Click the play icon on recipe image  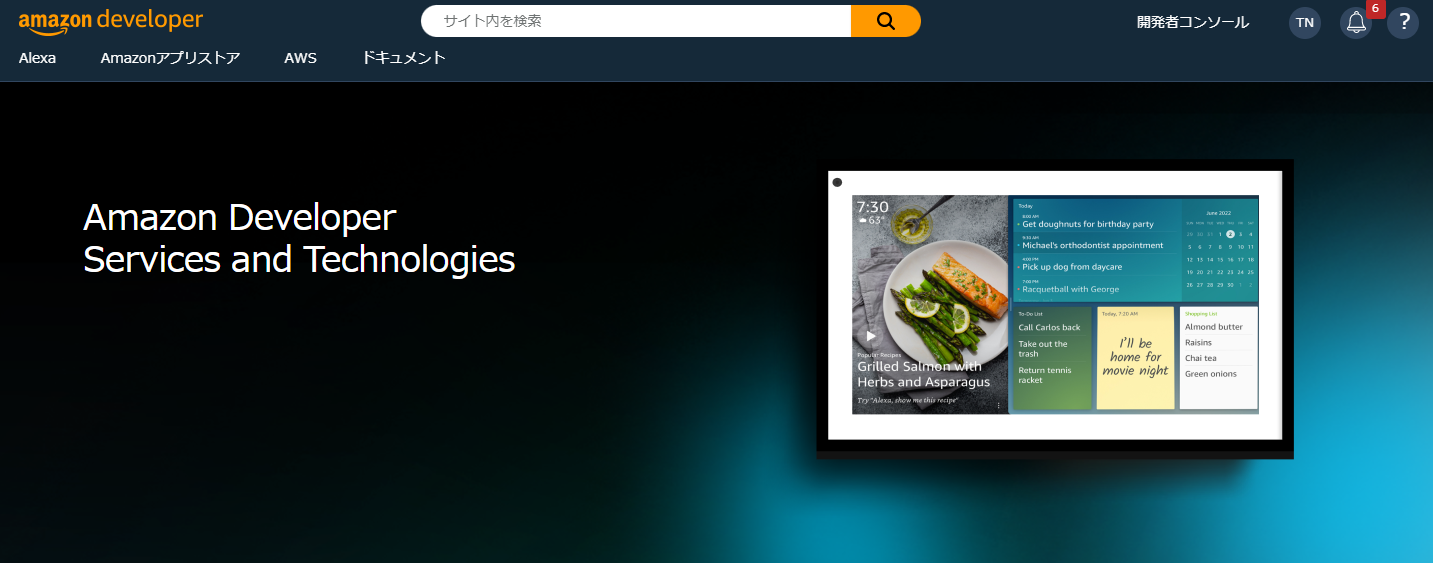pos(871,336)
